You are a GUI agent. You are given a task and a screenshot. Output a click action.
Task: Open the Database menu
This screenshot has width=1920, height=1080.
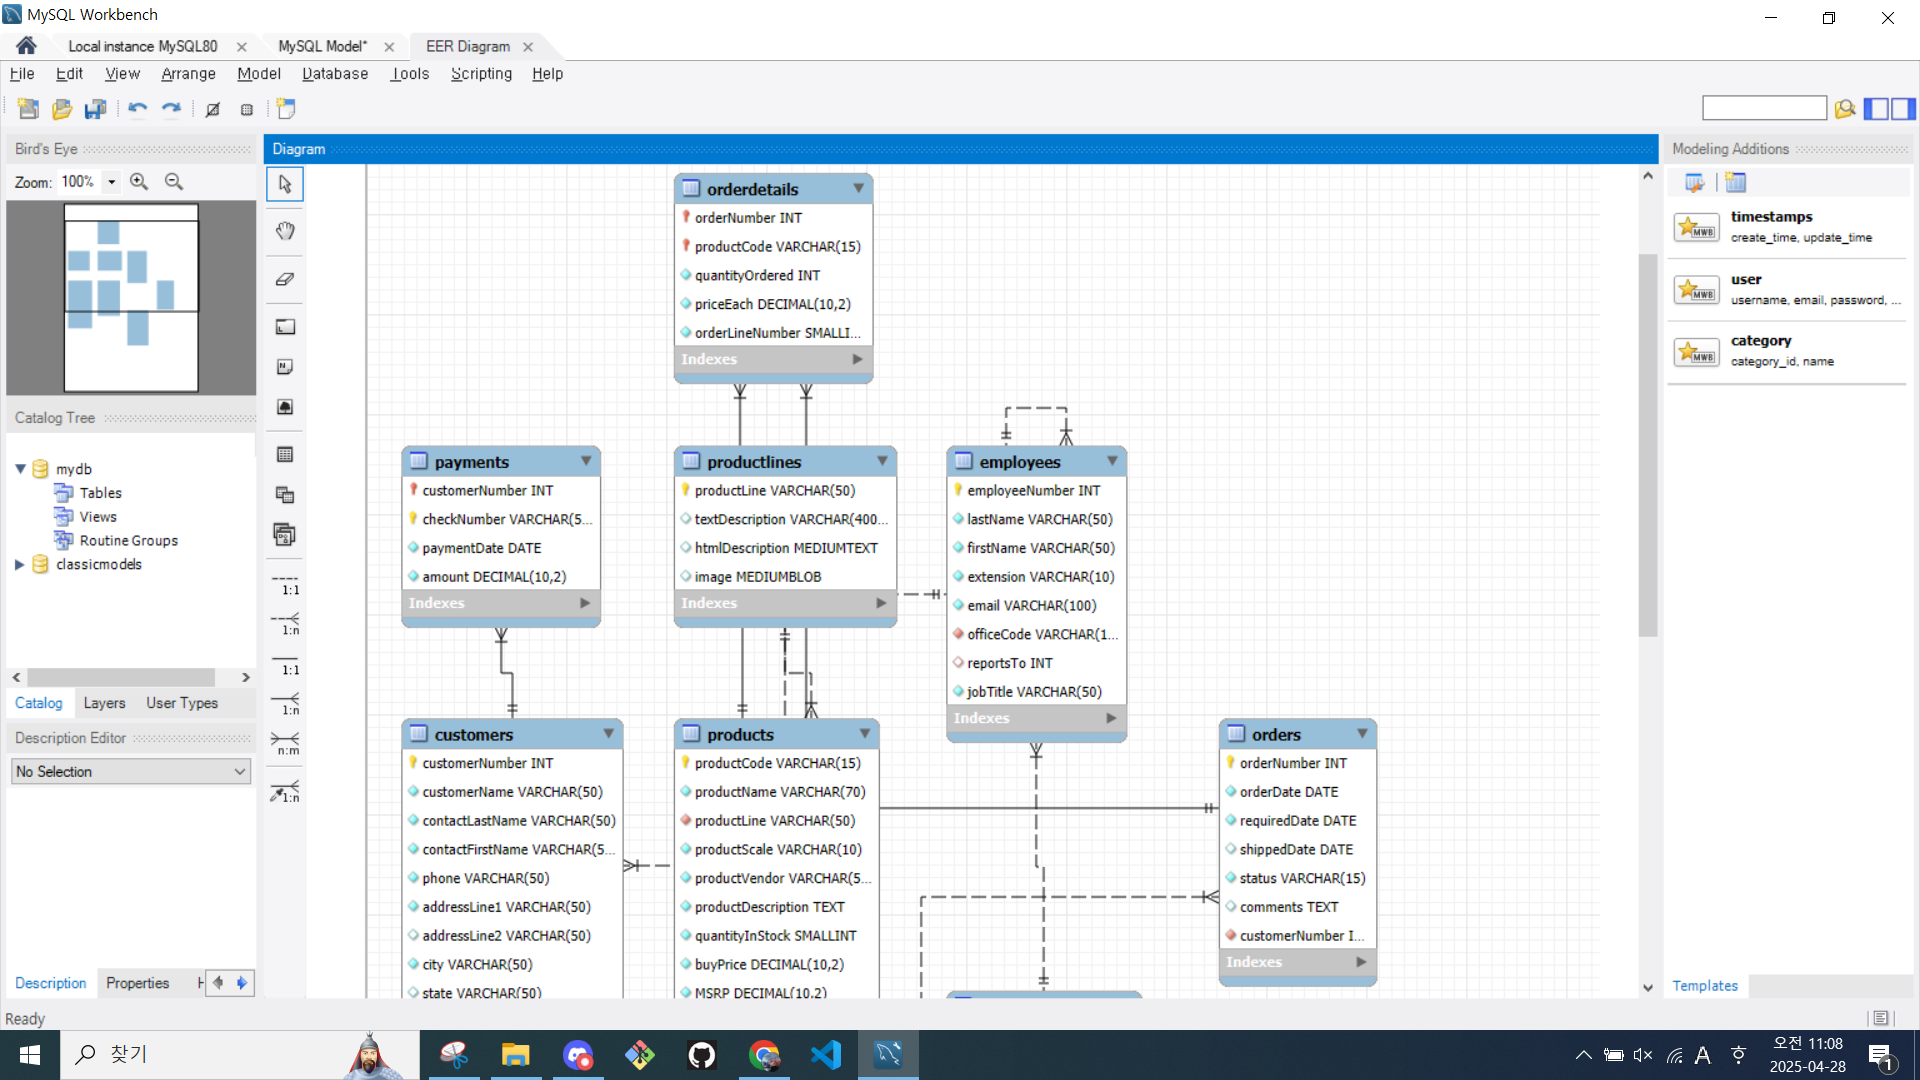coord(335,74)
